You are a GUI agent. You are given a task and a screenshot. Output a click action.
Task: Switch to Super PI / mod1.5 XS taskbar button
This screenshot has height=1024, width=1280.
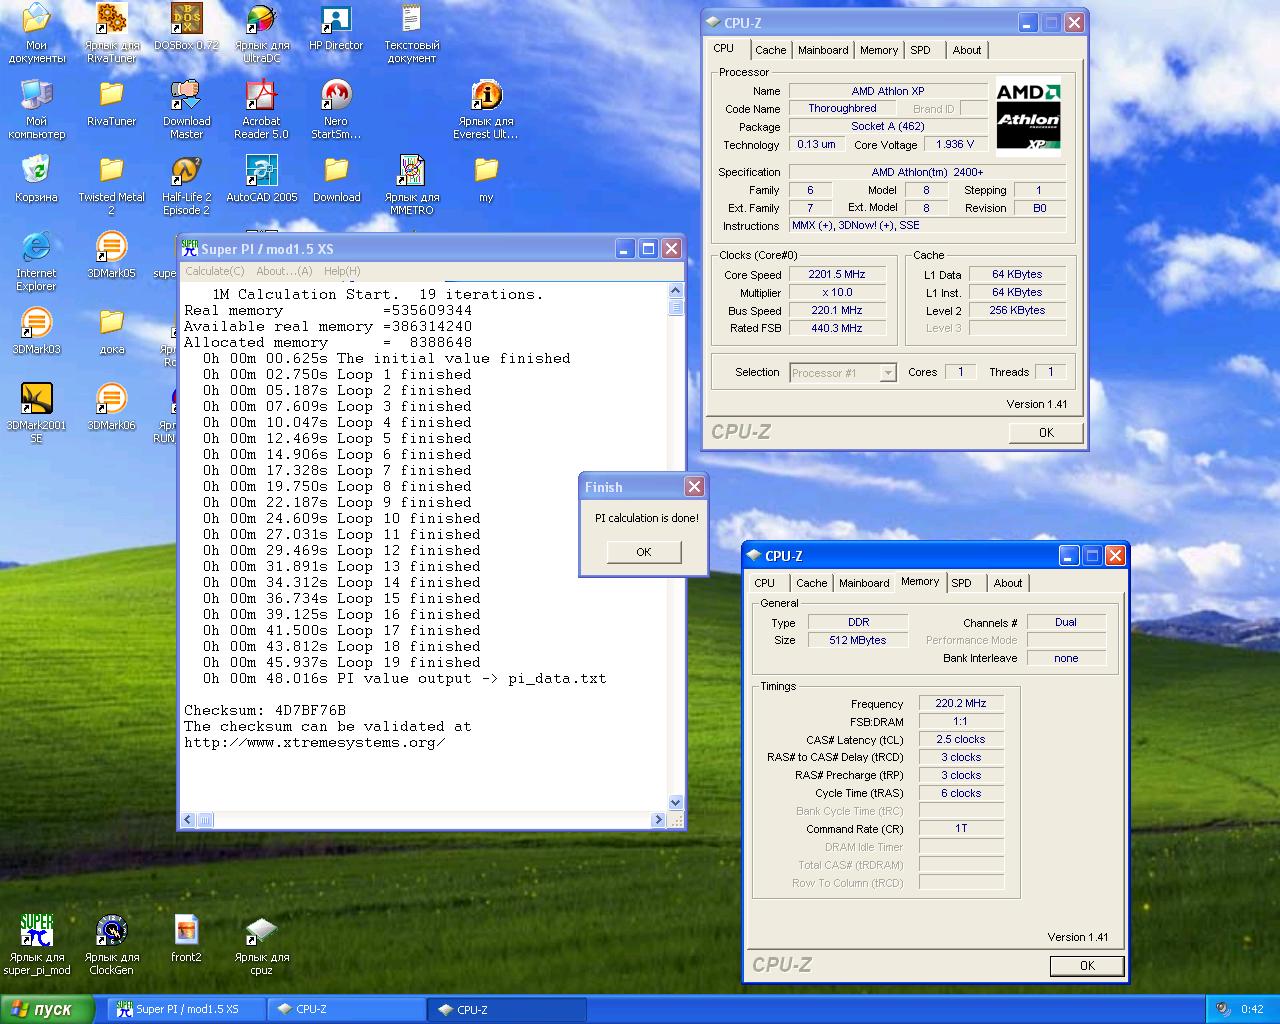pos(185,1010)
